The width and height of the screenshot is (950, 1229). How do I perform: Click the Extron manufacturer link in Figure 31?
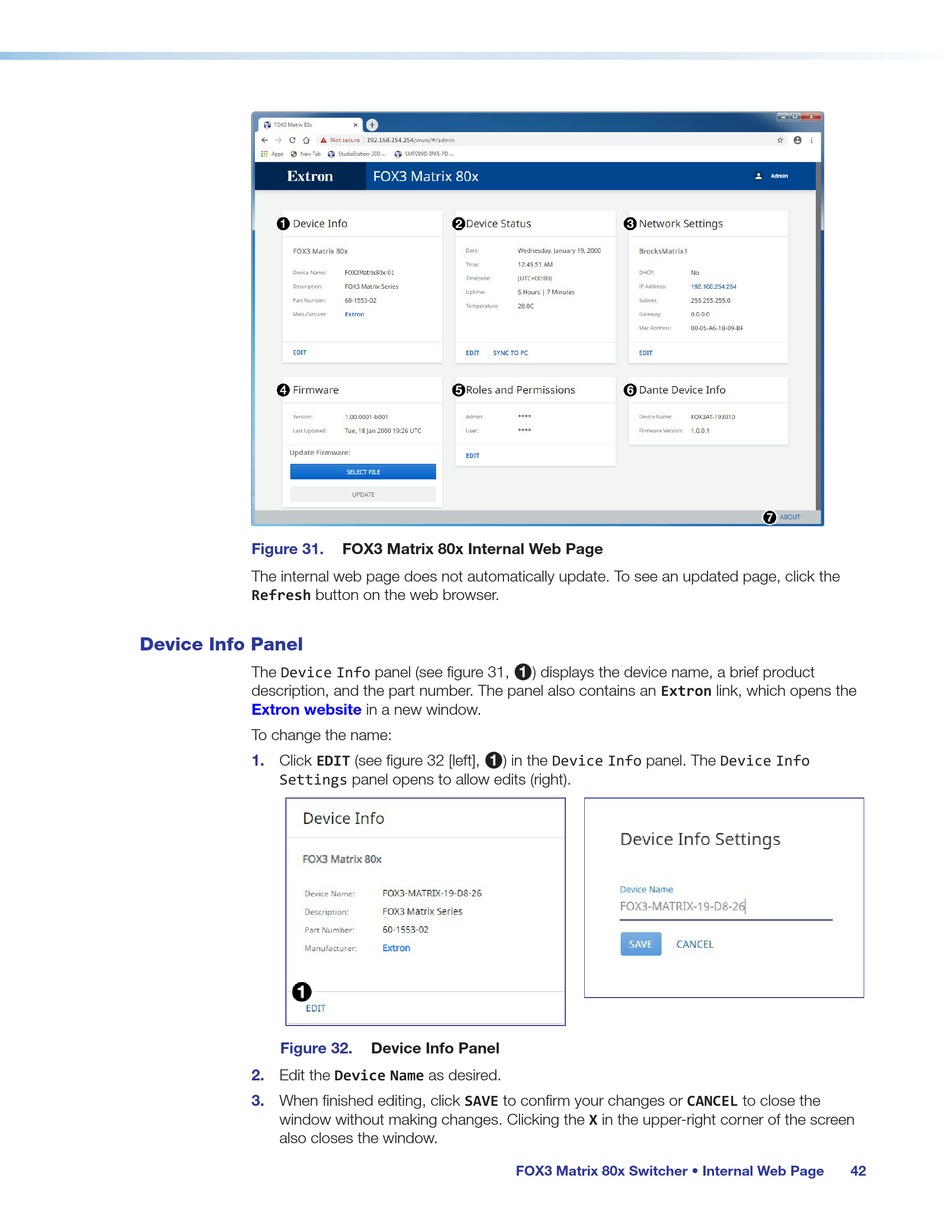(x=354, y=314)
